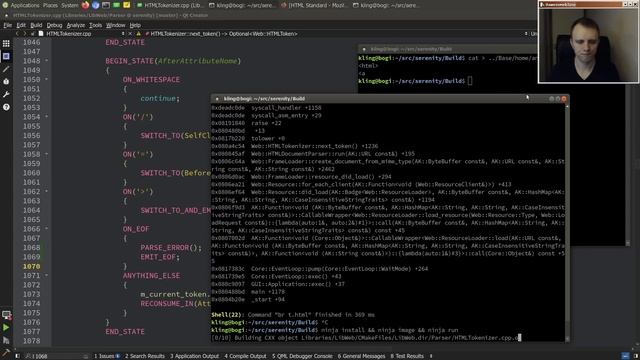Open the Debug menu
The image size is (640, 360).
(54, 25)
